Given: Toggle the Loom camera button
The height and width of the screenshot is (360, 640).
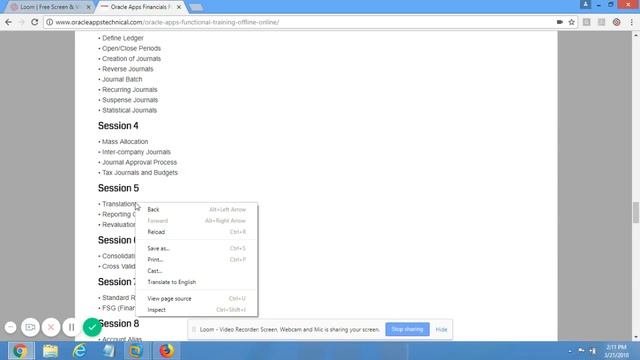Looking at the screenshot, I should 30,327.
